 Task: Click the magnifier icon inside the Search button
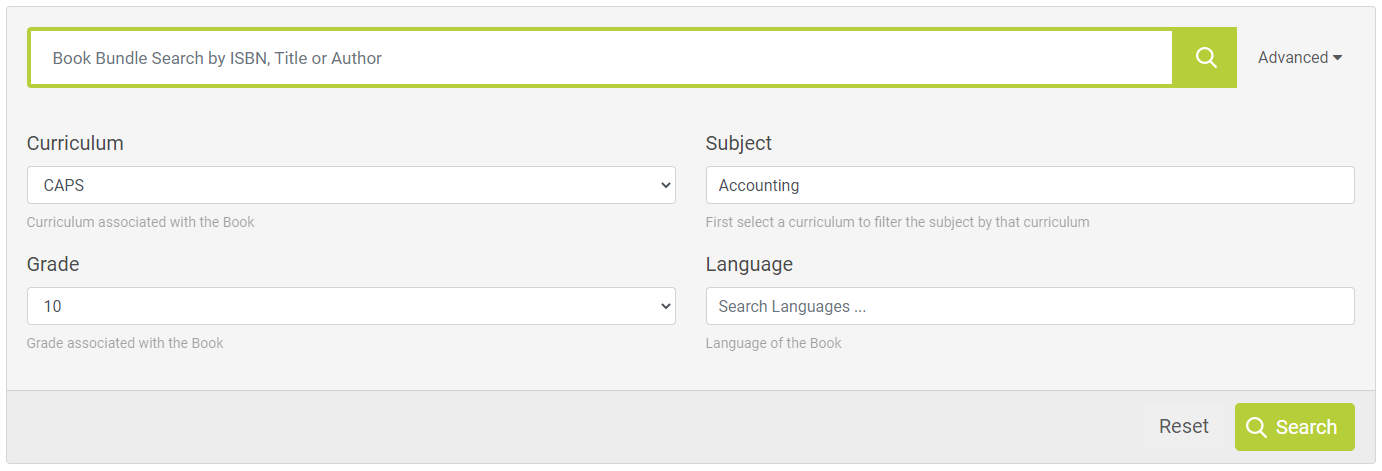point(1256,428)
